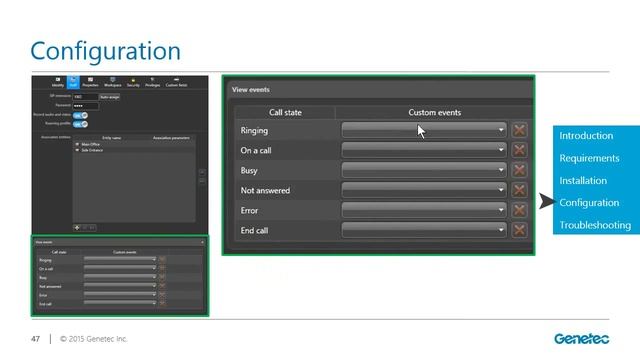Focus the Password input field
The width and height of the screenshot is (640, 360).
click(85, 106)
